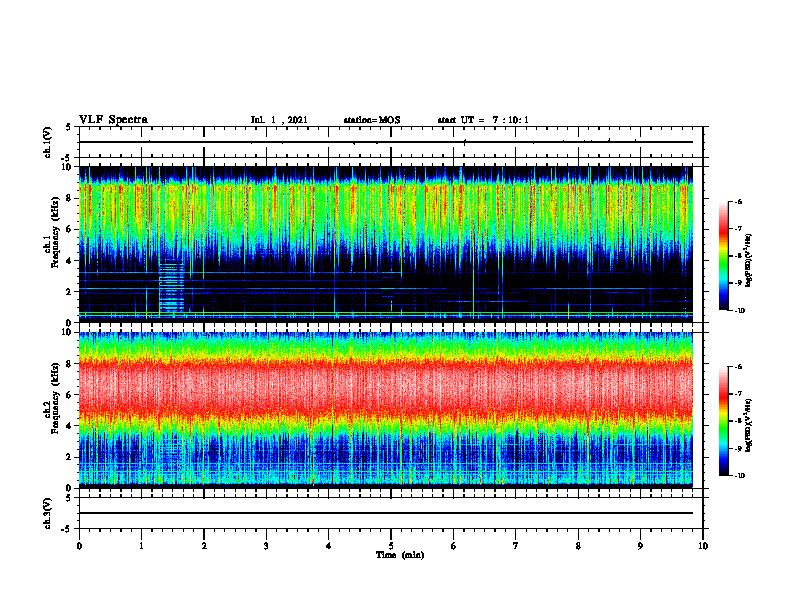Click the date text "Jul 1, 2021"
The height and width of the screenshot is (612, 792).
click(x=279, y=120)
